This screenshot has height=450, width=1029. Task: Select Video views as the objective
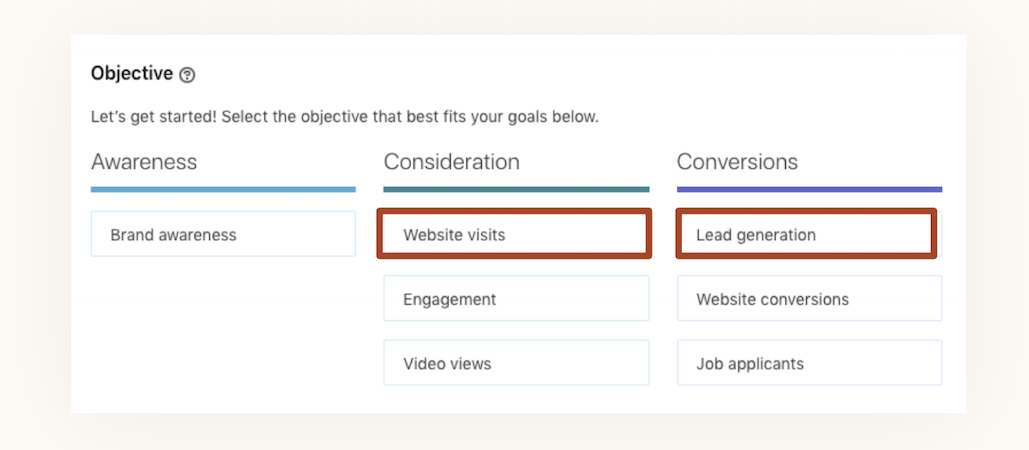pyautogui.click(x=515, y=363)
